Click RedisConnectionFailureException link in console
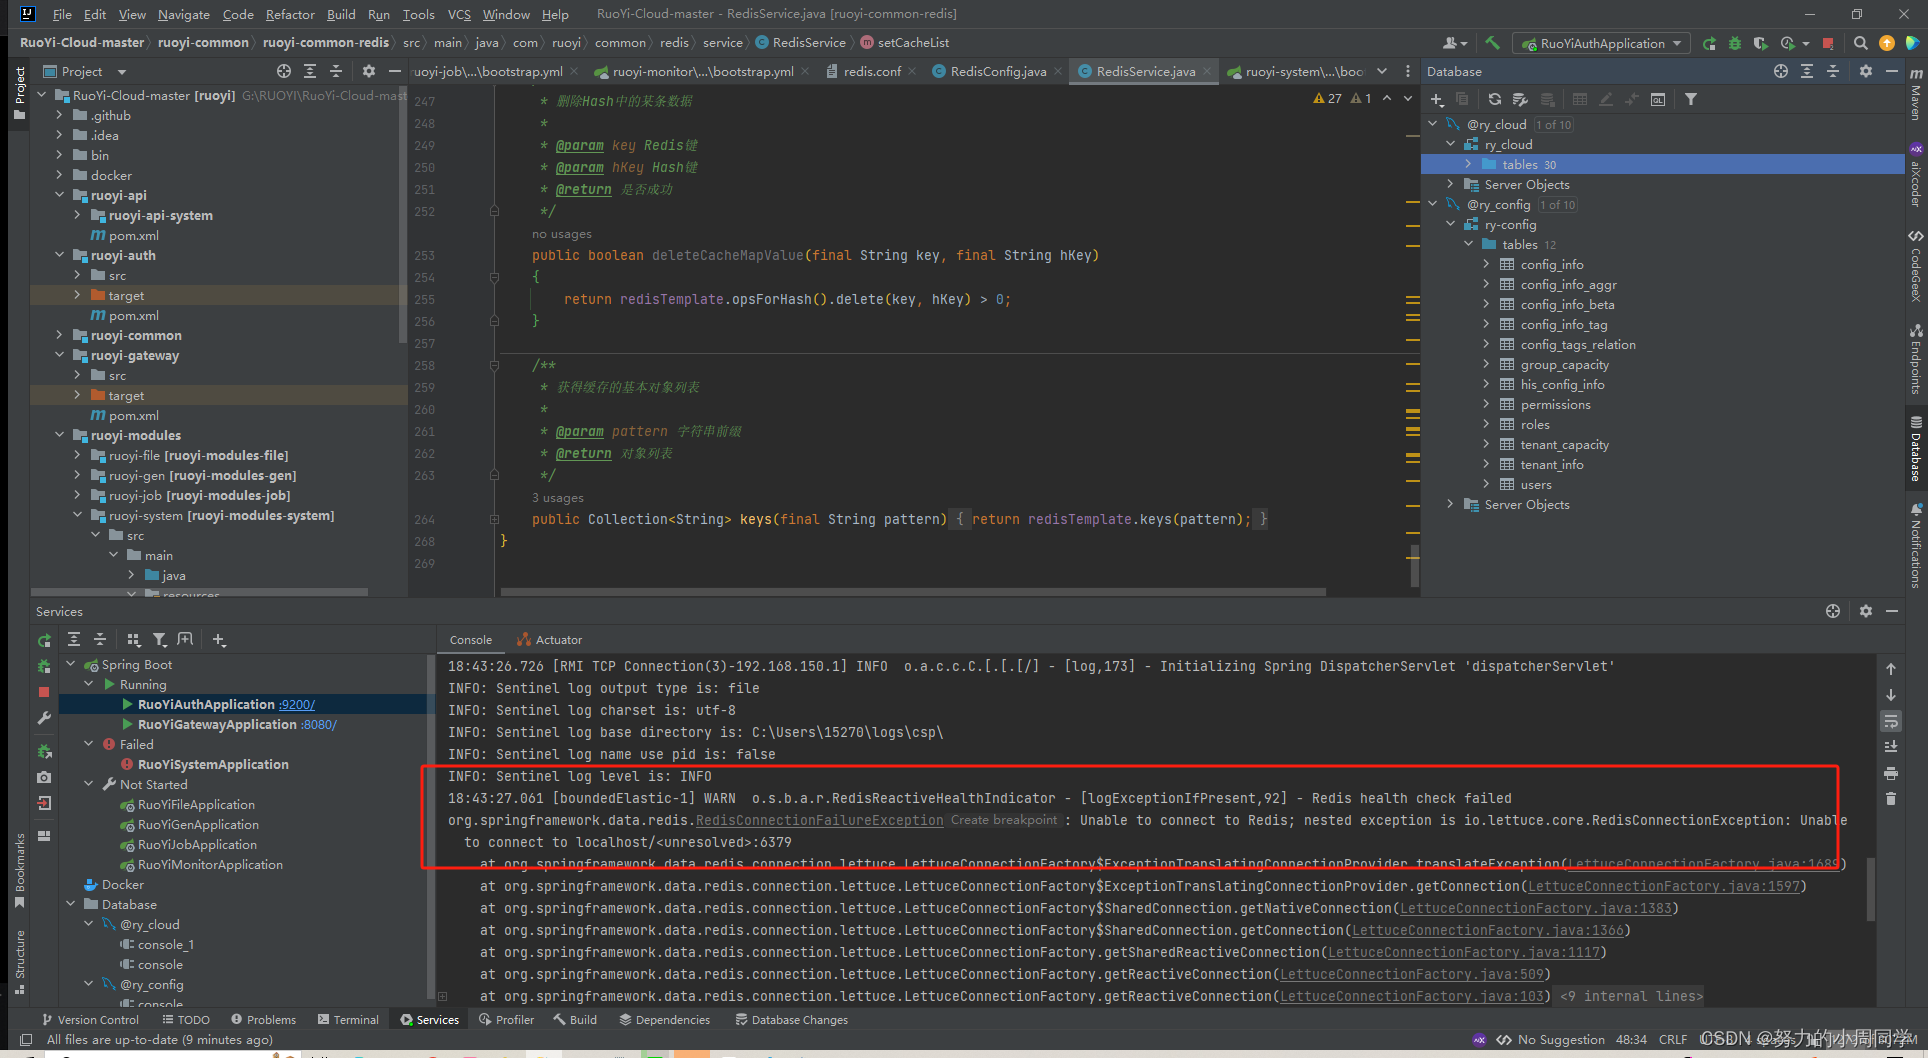Screen dimensions: 1928x1058 coord(819,820)
